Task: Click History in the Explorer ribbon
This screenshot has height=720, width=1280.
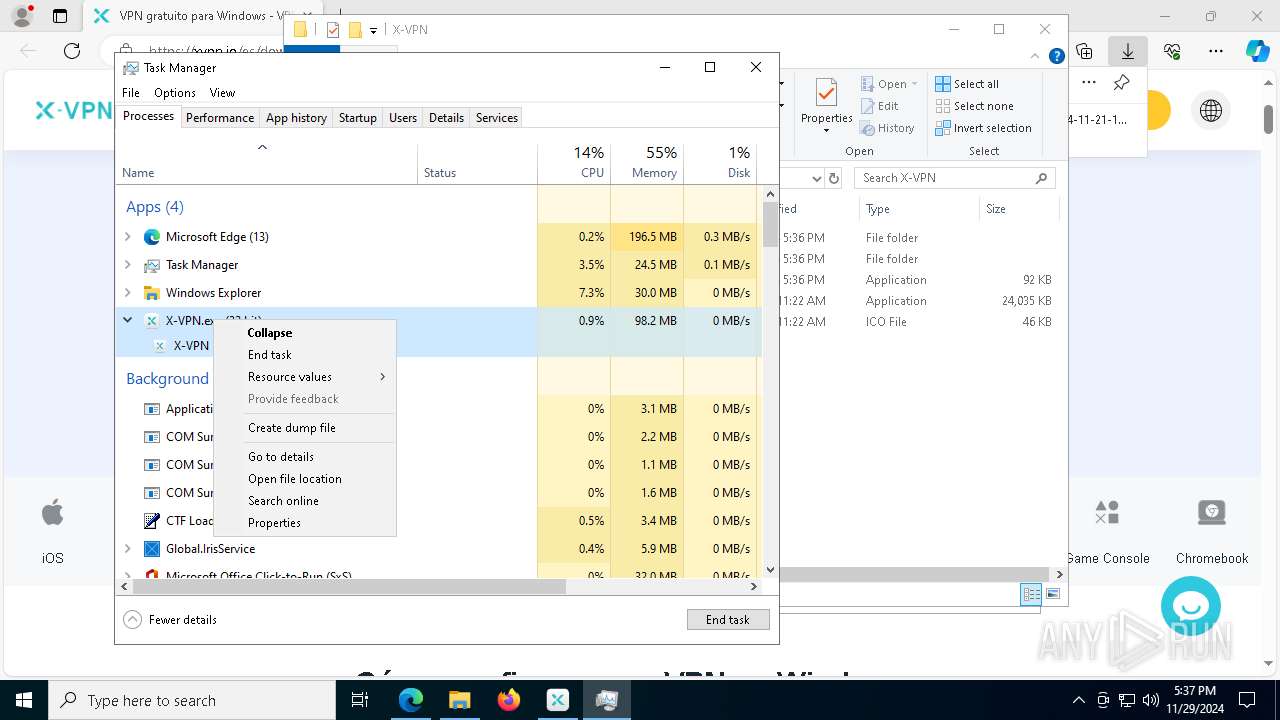Action: [x=888, y=128]
